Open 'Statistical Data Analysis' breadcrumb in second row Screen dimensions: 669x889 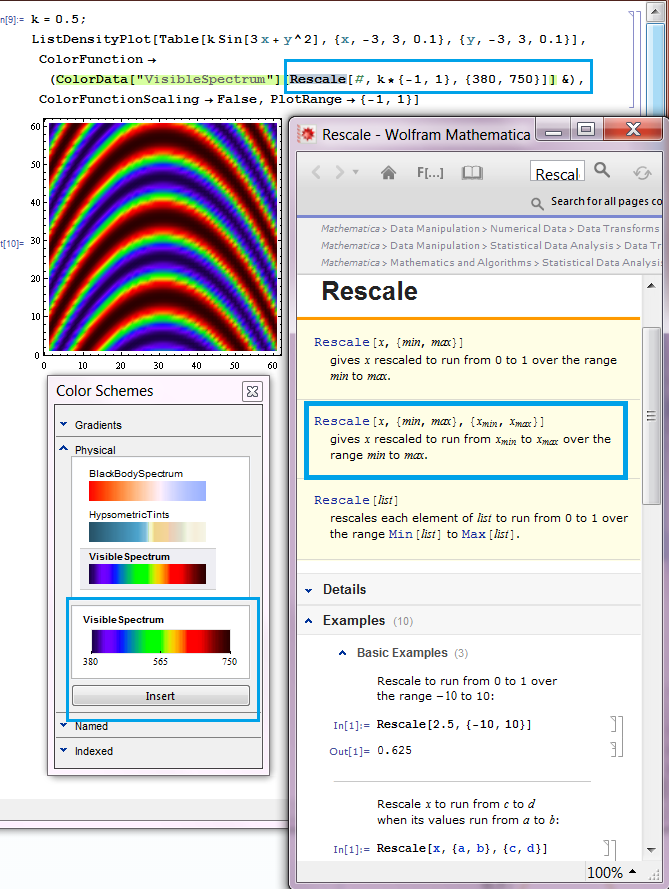(552, 245)
